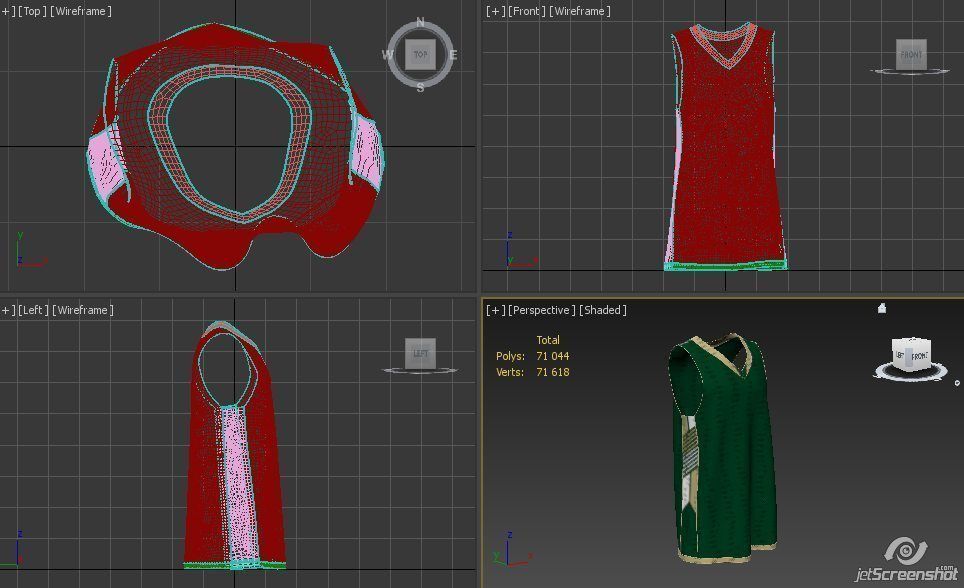Click the compass ring under the Left ViewCube
The height and width of the screenshot is (588, 964).
point(421,370)
